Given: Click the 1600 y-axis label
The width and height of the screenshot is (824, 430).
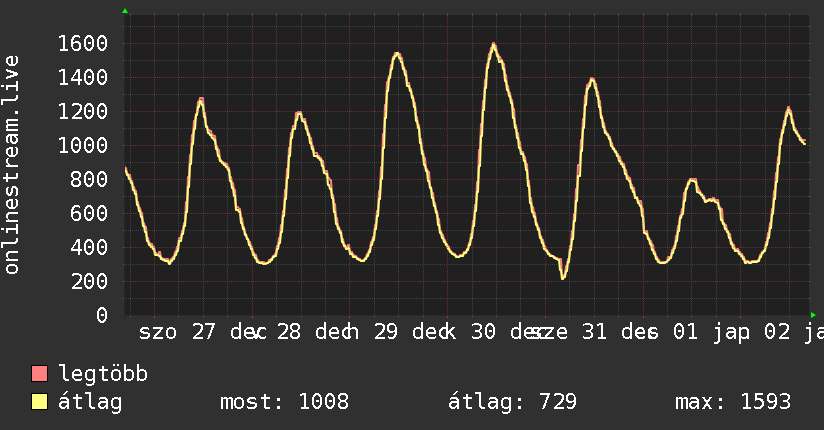Looking at the screenshot, I should 83,44.
